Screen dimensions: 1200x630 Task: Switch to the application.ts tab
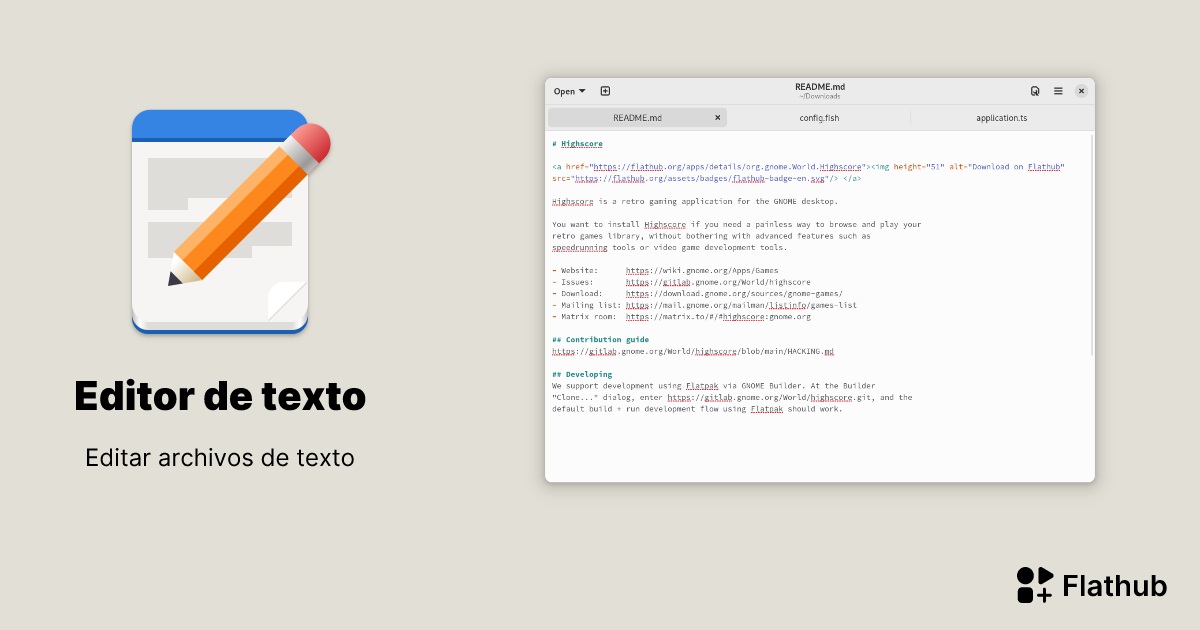point(1000,117)
